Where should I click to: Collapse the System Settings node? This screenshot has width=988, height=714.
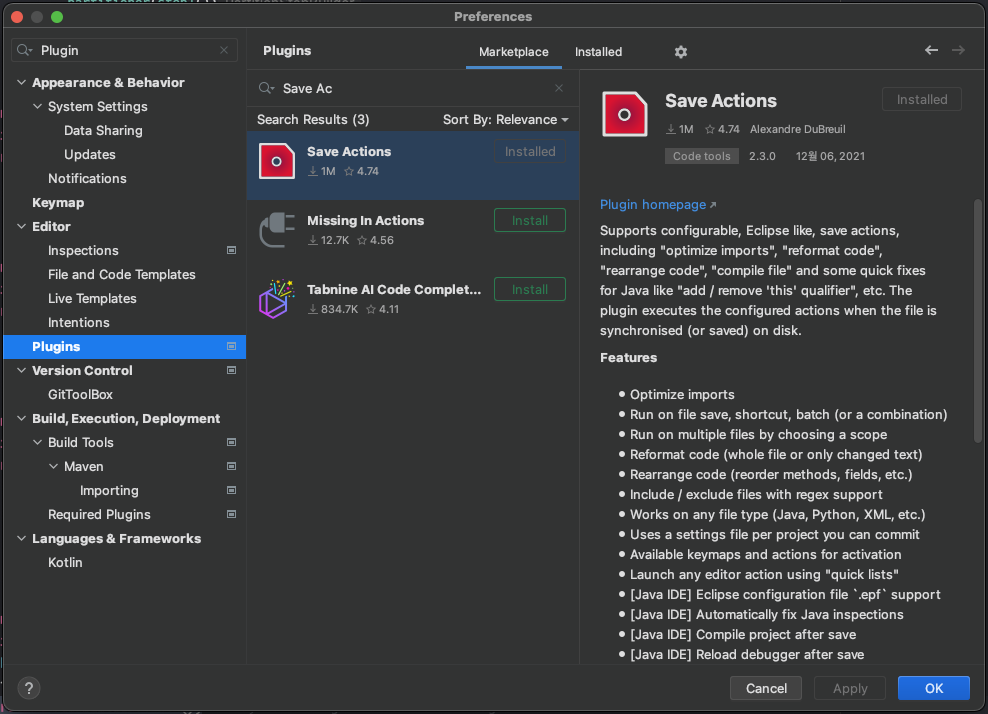pyautogui.click(x=37, y=107)
